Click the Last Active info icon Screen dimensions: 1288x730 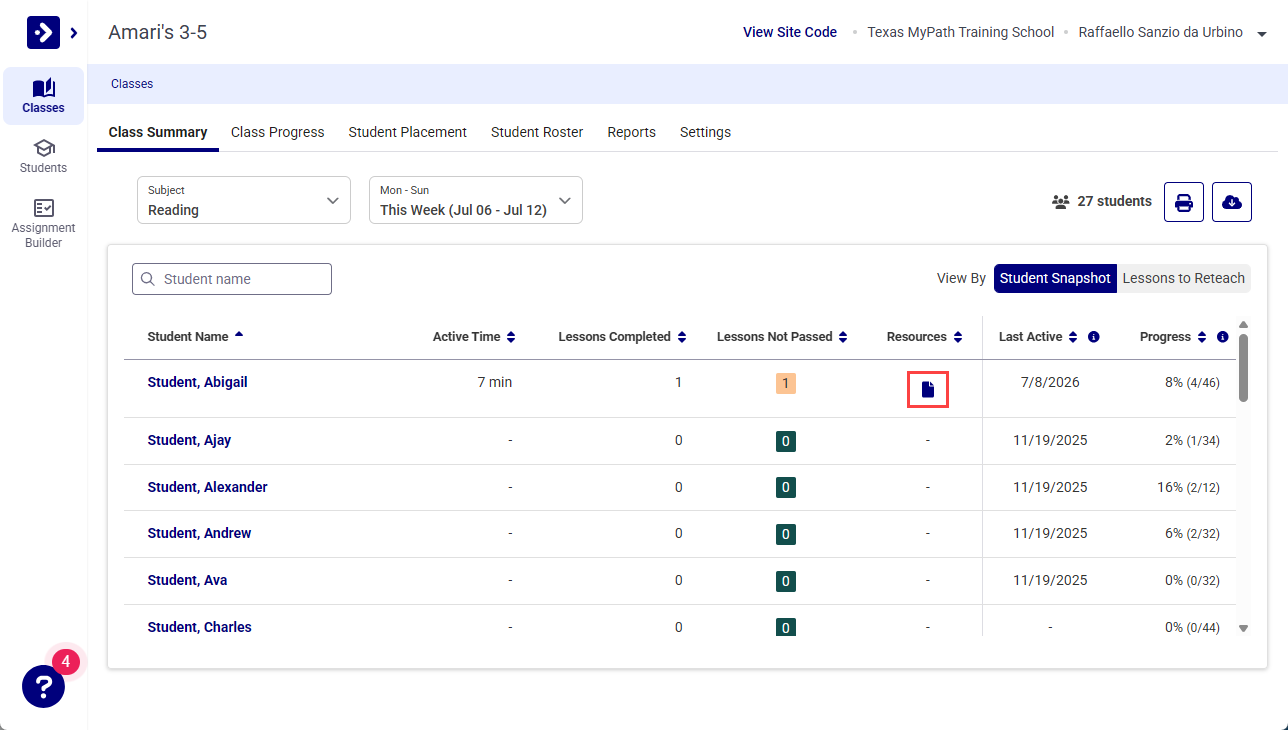click(1093, 337)
